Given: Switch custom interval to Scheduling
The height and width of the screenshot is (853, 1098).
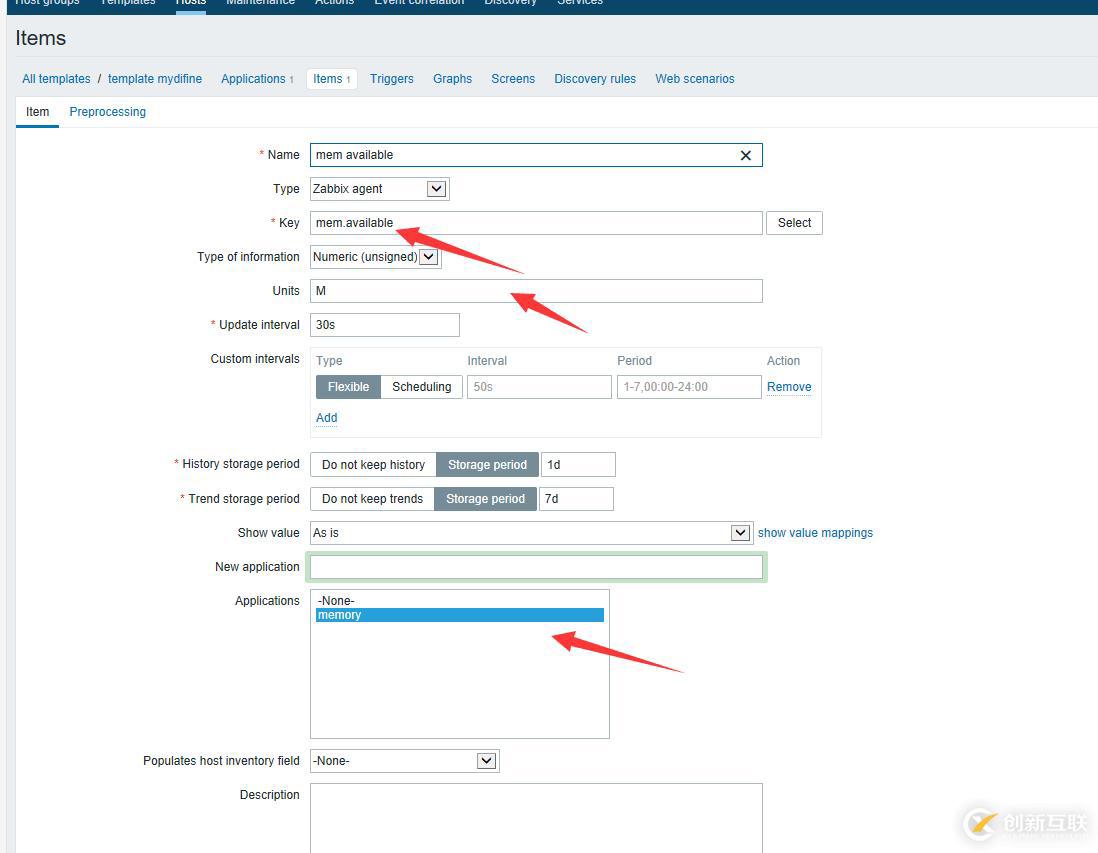Looking at the screenshot, I should (421, 387).
